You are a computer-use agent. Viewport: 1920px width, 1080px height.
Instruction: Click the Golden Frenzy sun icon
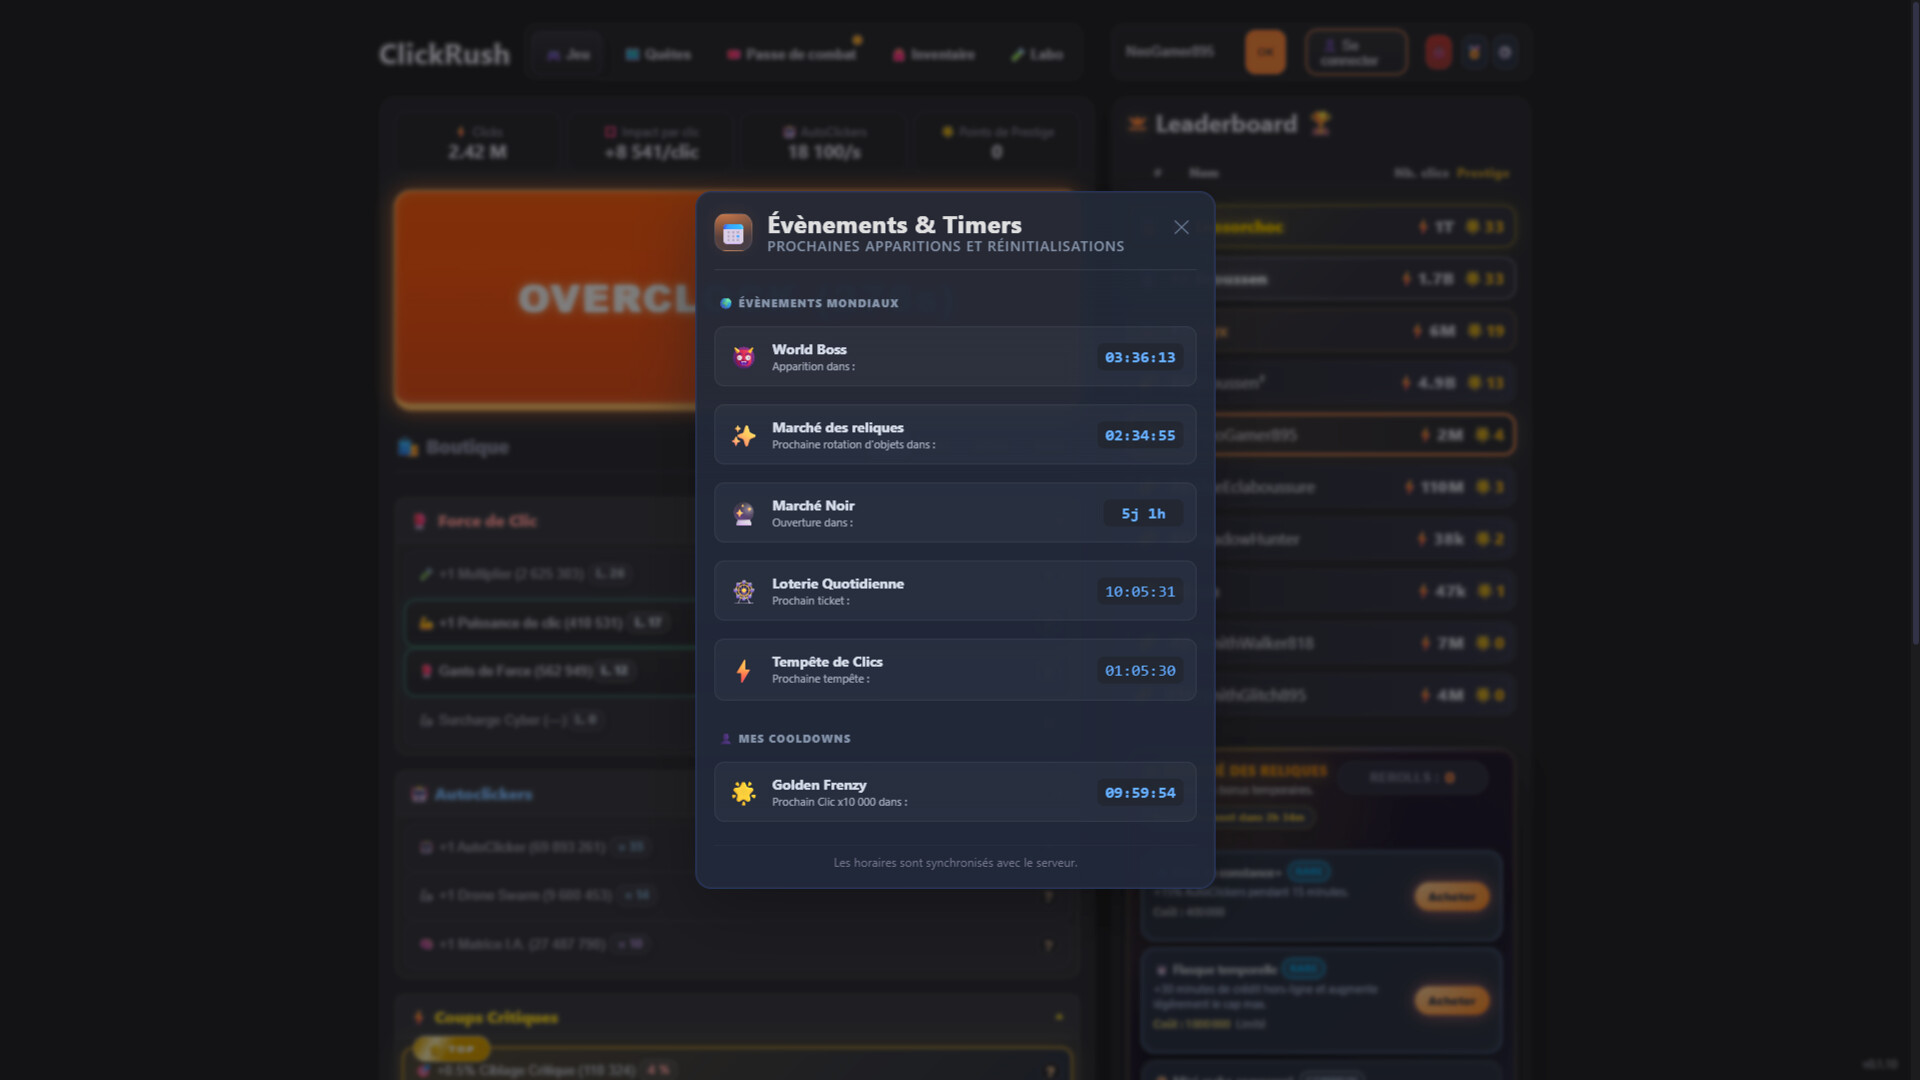[x=743, y=792]
